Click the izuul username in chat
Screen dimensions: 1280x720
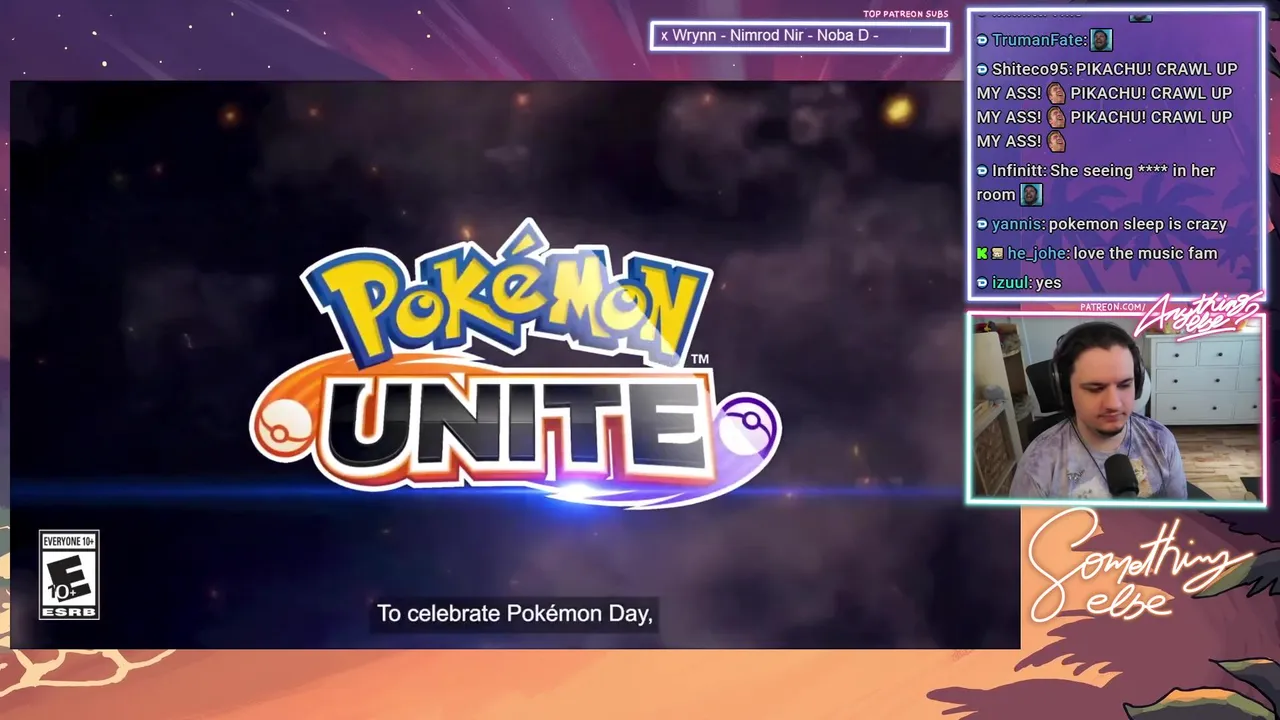(1010, 283)
